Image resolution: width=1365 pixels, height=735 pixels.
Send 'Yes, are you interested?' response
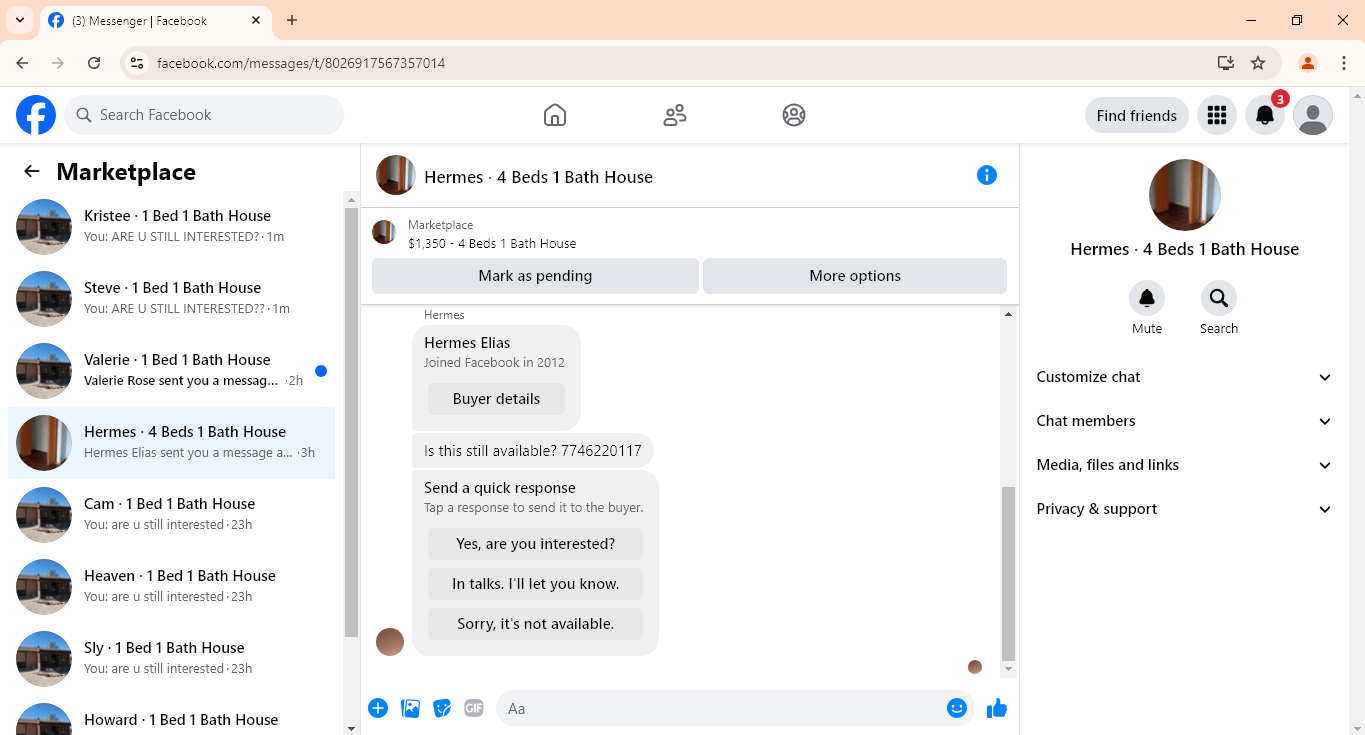pyautogui.click(x=535, y=544)
